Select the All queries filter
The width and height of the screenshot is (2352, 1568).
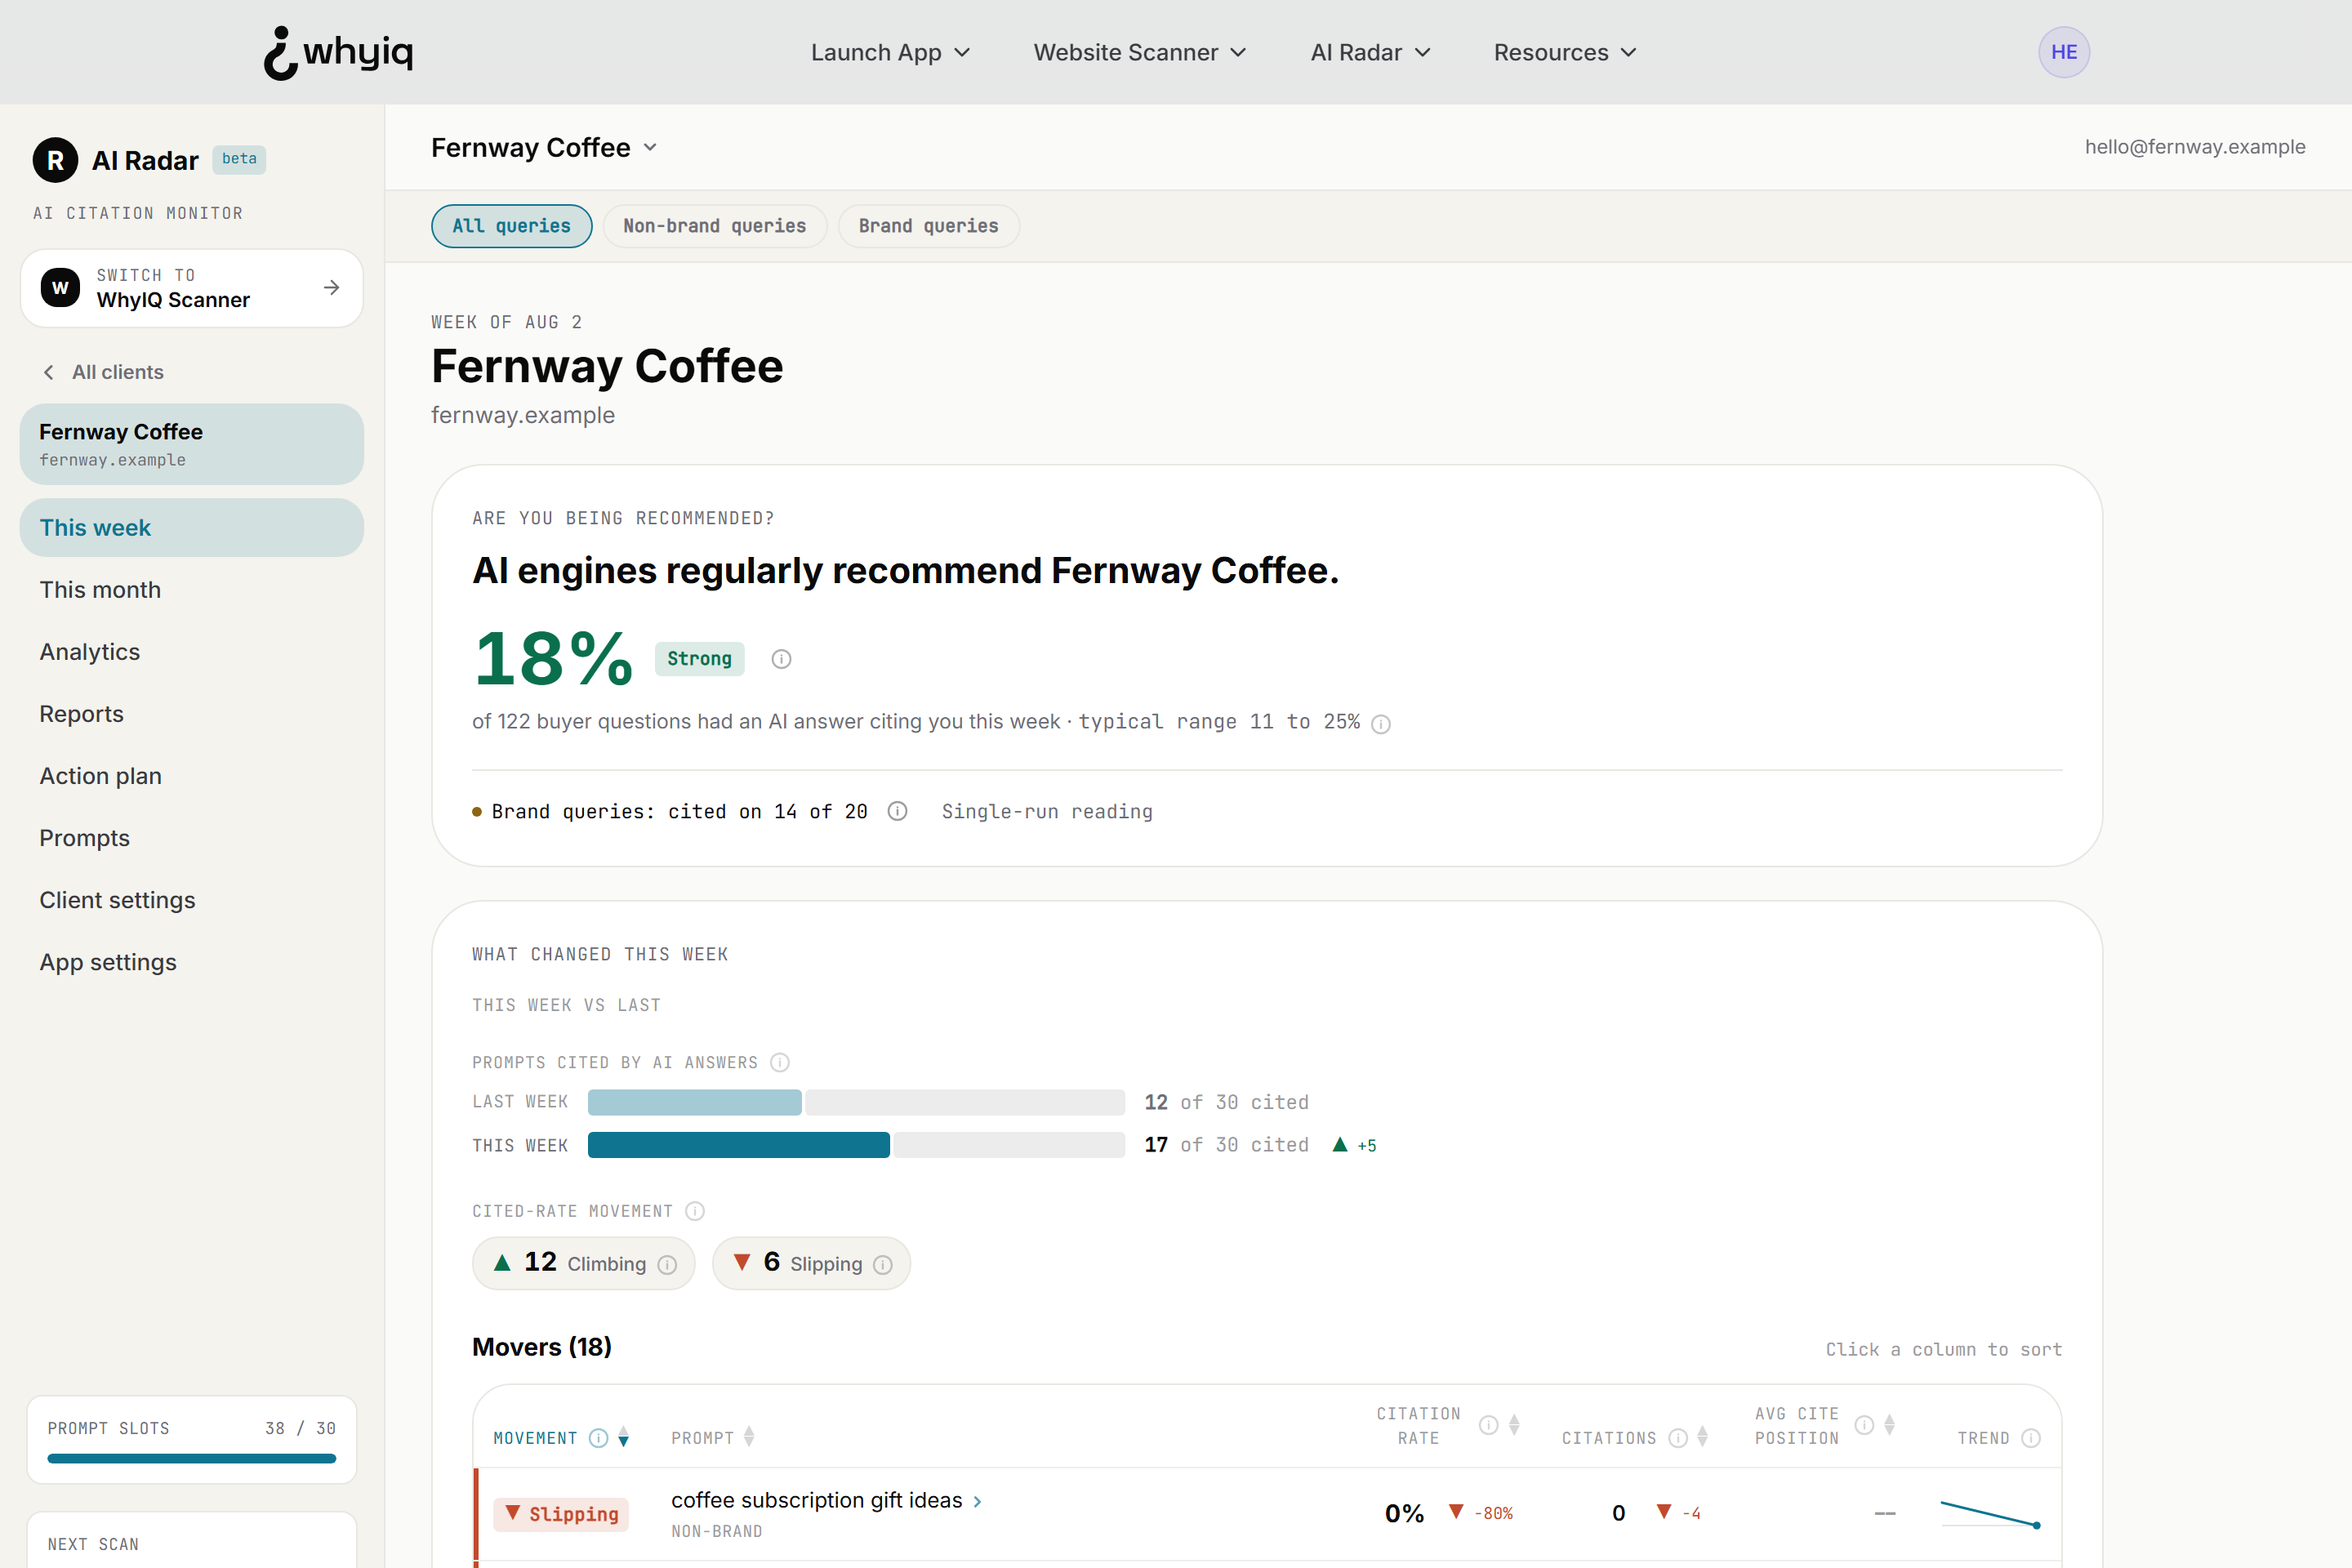pos(511,226)
